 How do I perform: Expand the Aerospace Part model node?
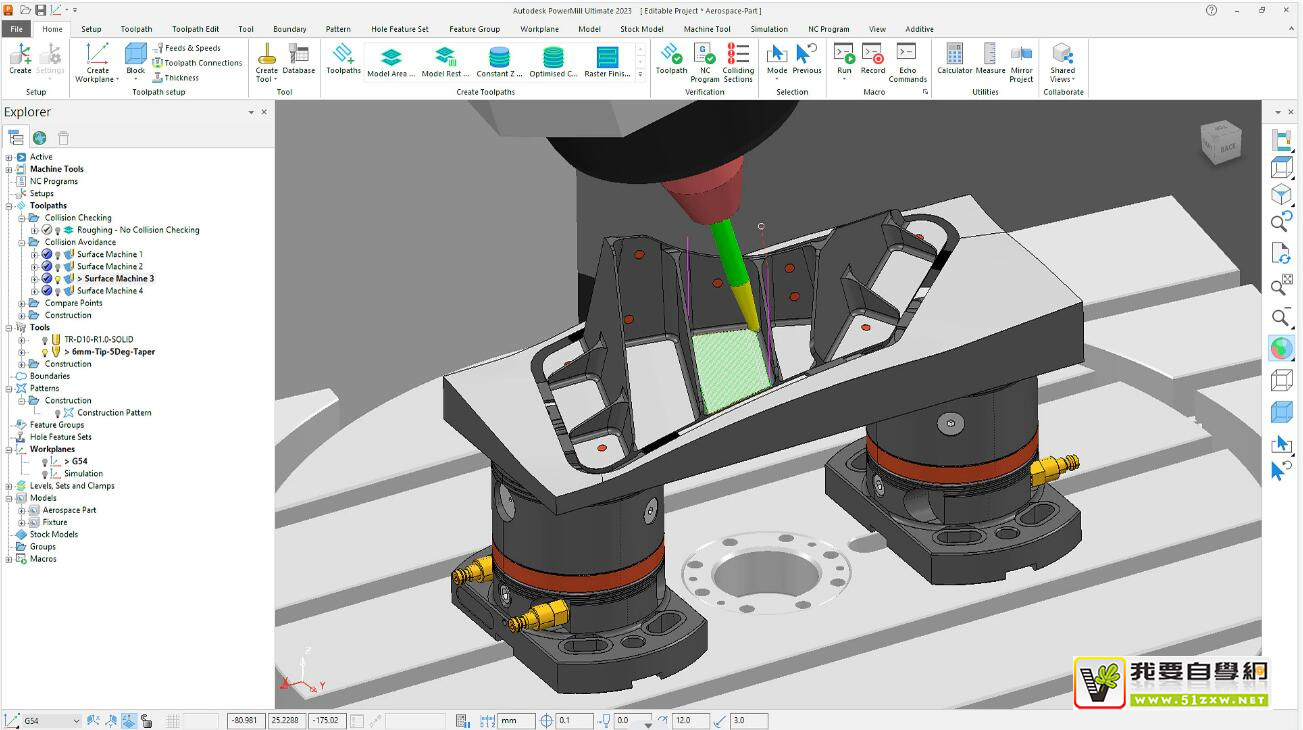22,510
